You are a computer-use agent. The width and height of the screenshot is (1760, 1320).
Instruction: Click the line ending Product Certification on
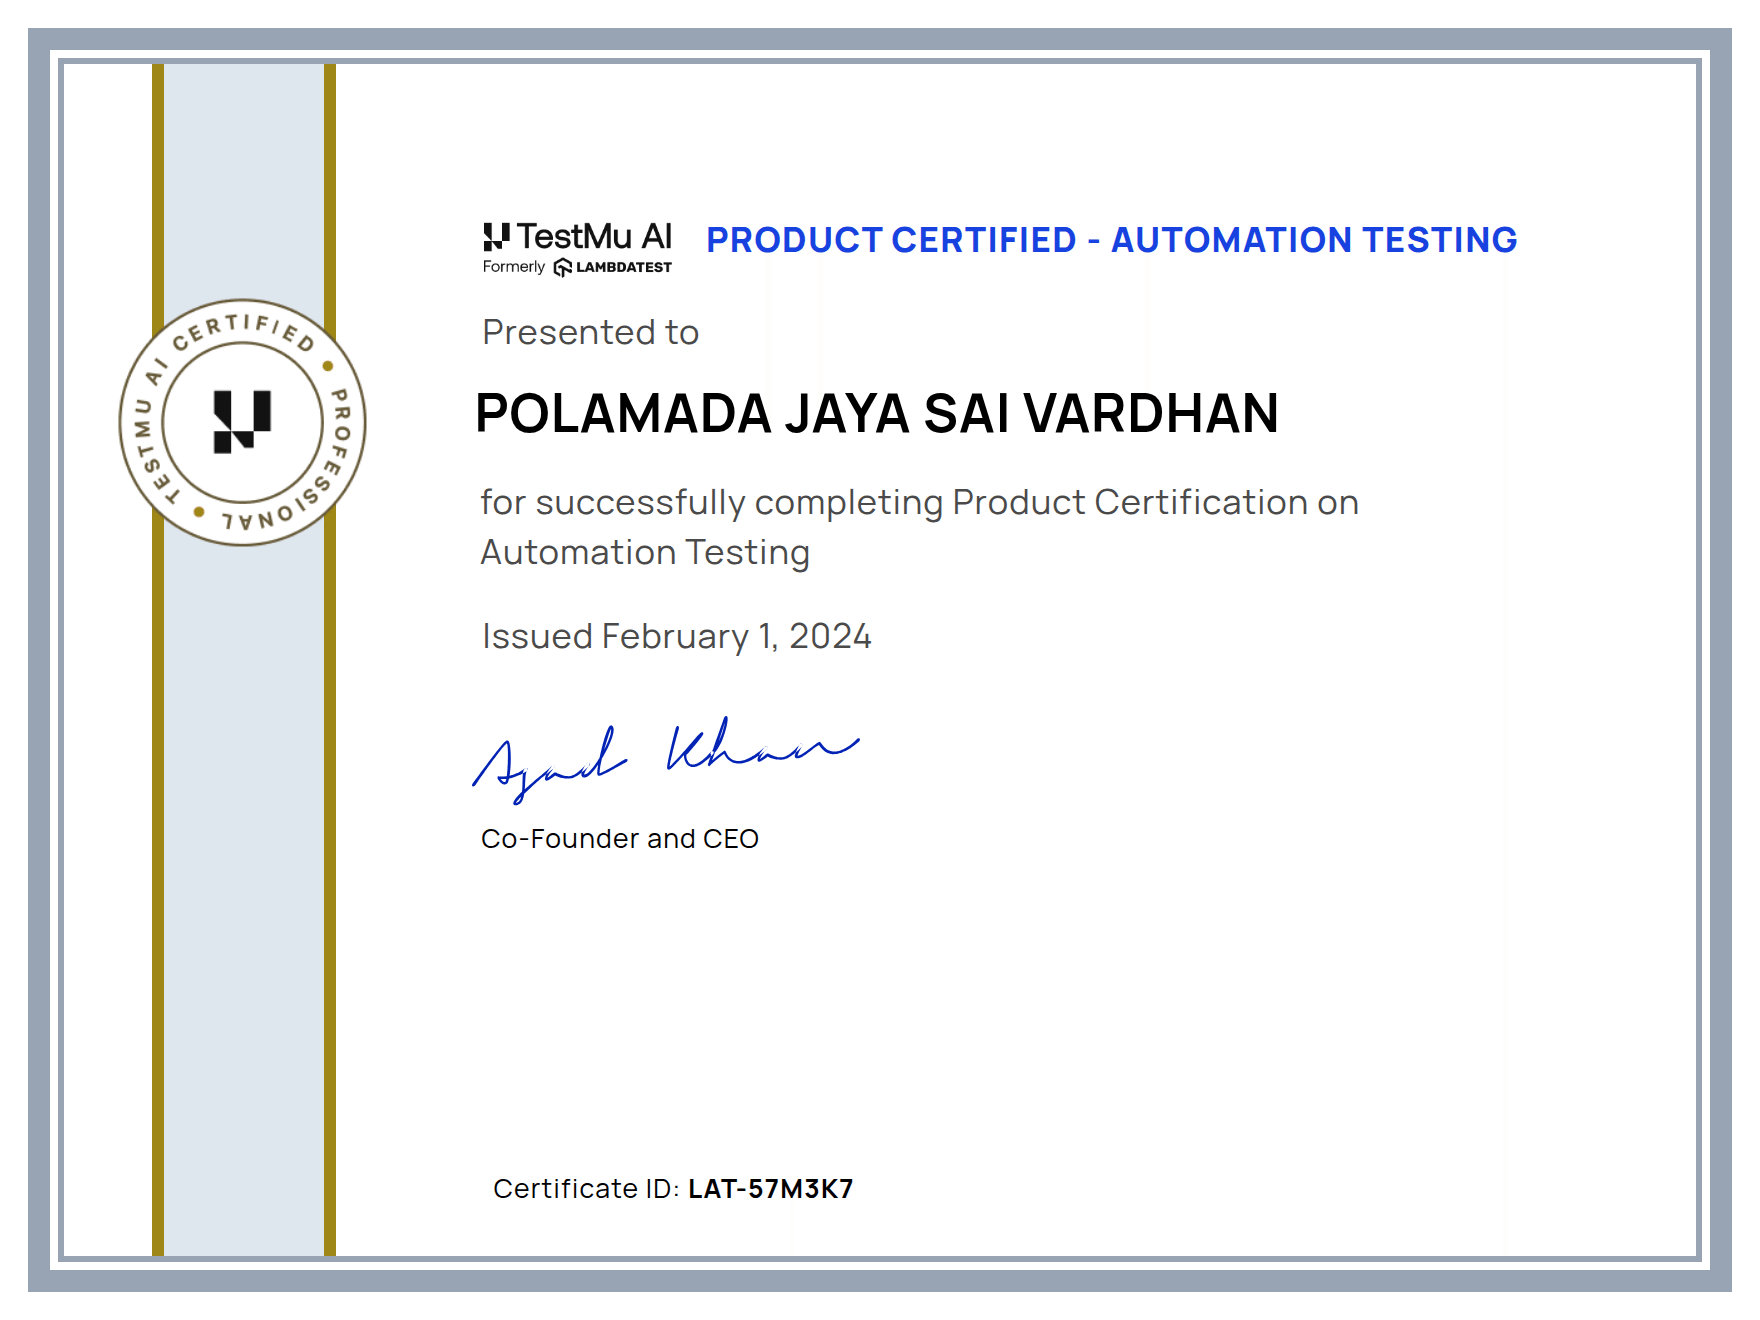(919, 502)
